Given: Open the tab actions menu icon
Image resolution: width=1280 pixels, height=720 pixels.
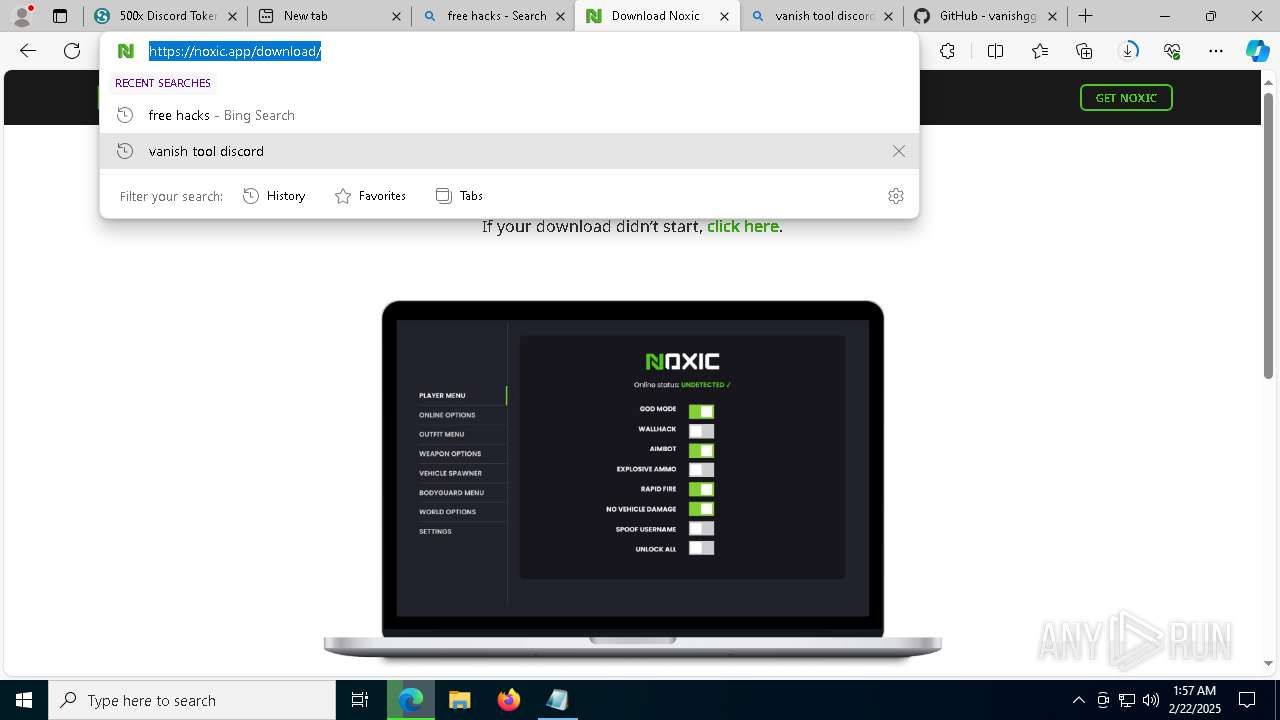Looking at the screenshot, I should (x=60, y=16).
